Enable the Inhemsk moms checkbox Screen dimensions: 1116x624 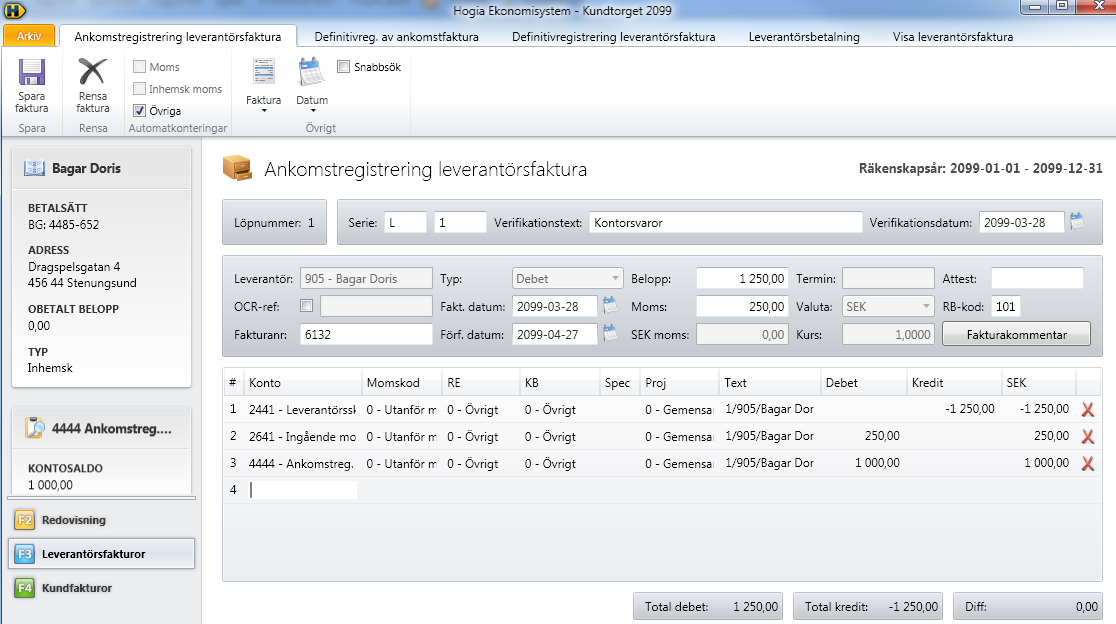[140, 89]
